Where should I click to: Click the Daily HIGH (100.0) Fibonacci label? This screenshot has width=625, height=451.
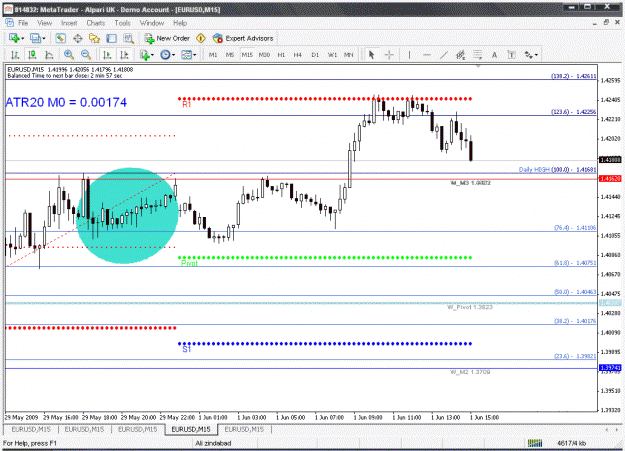click(557, 169)
